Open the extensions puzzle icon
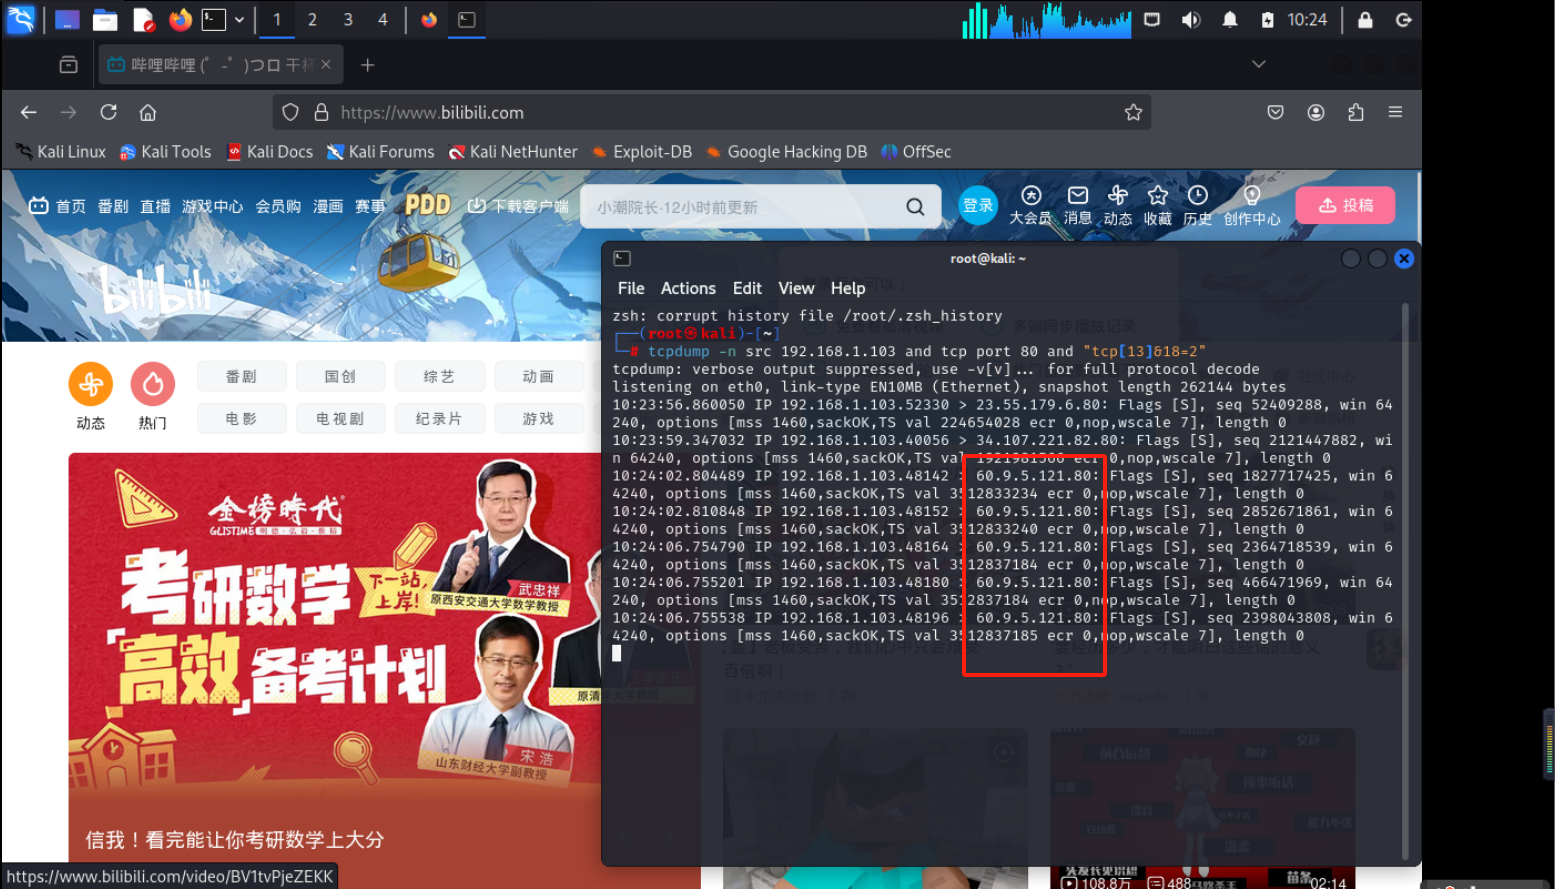 (x=1356, y=112)
